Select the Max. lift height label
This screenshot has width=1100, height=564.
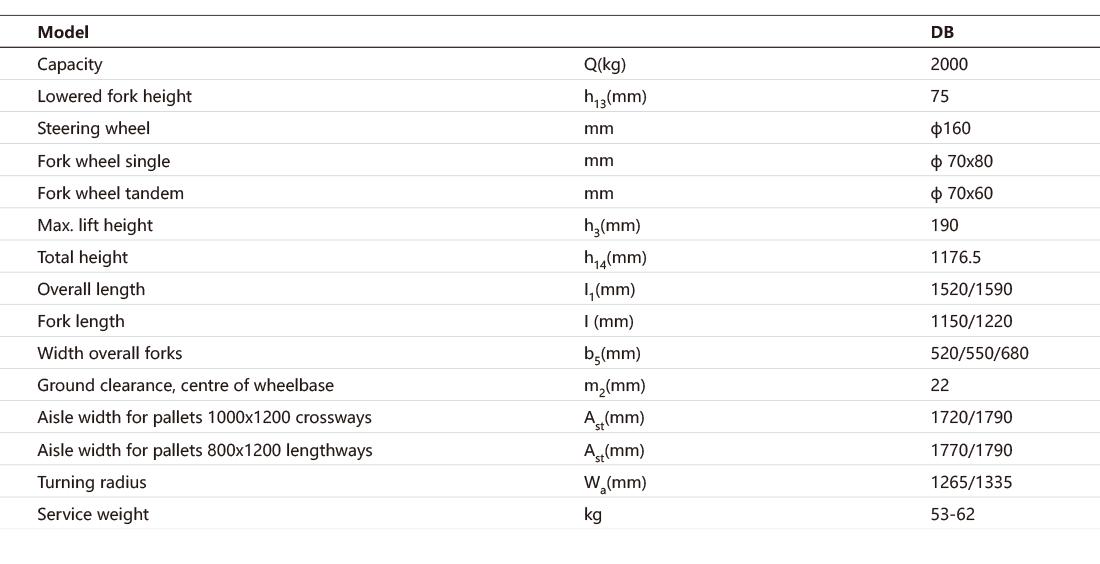(95, 225)
